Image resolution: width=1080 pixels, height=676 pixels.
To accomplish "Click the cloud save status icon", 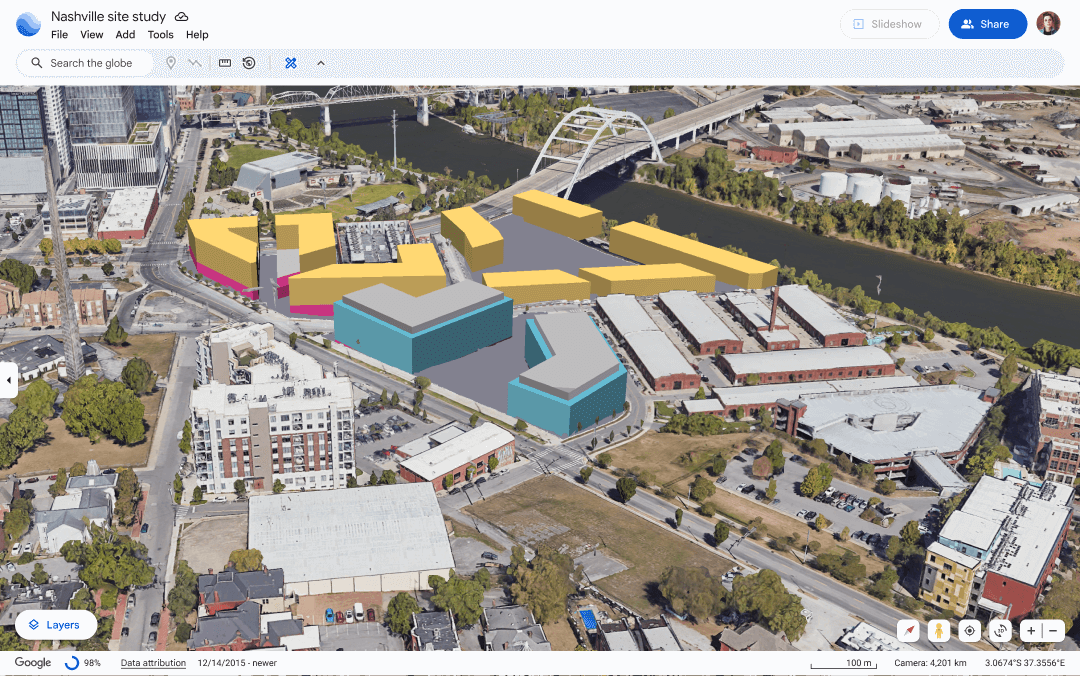I will click(181, 16).
